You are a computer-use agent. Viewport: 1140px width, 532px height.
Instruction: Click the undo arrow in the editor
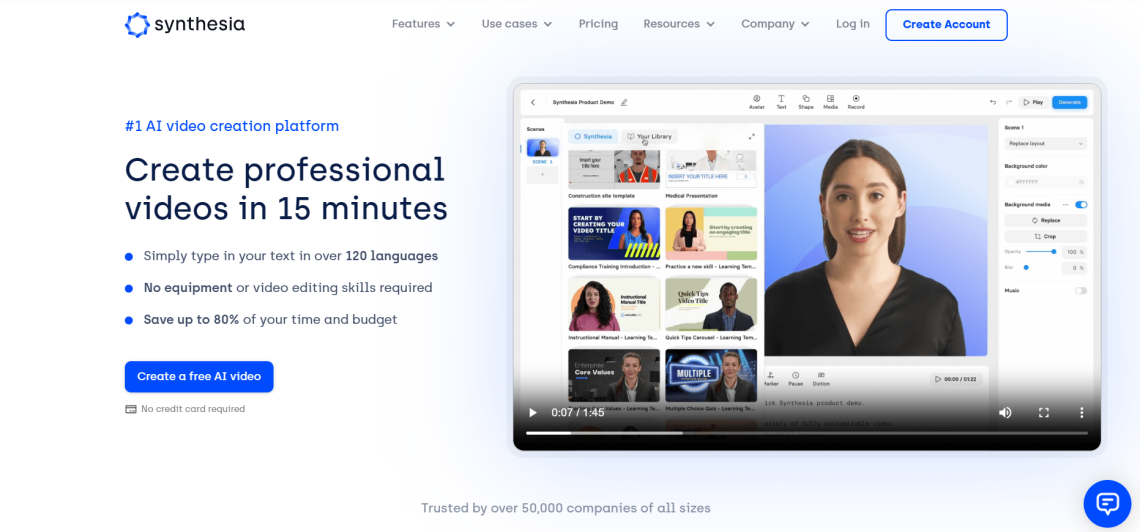993,102
